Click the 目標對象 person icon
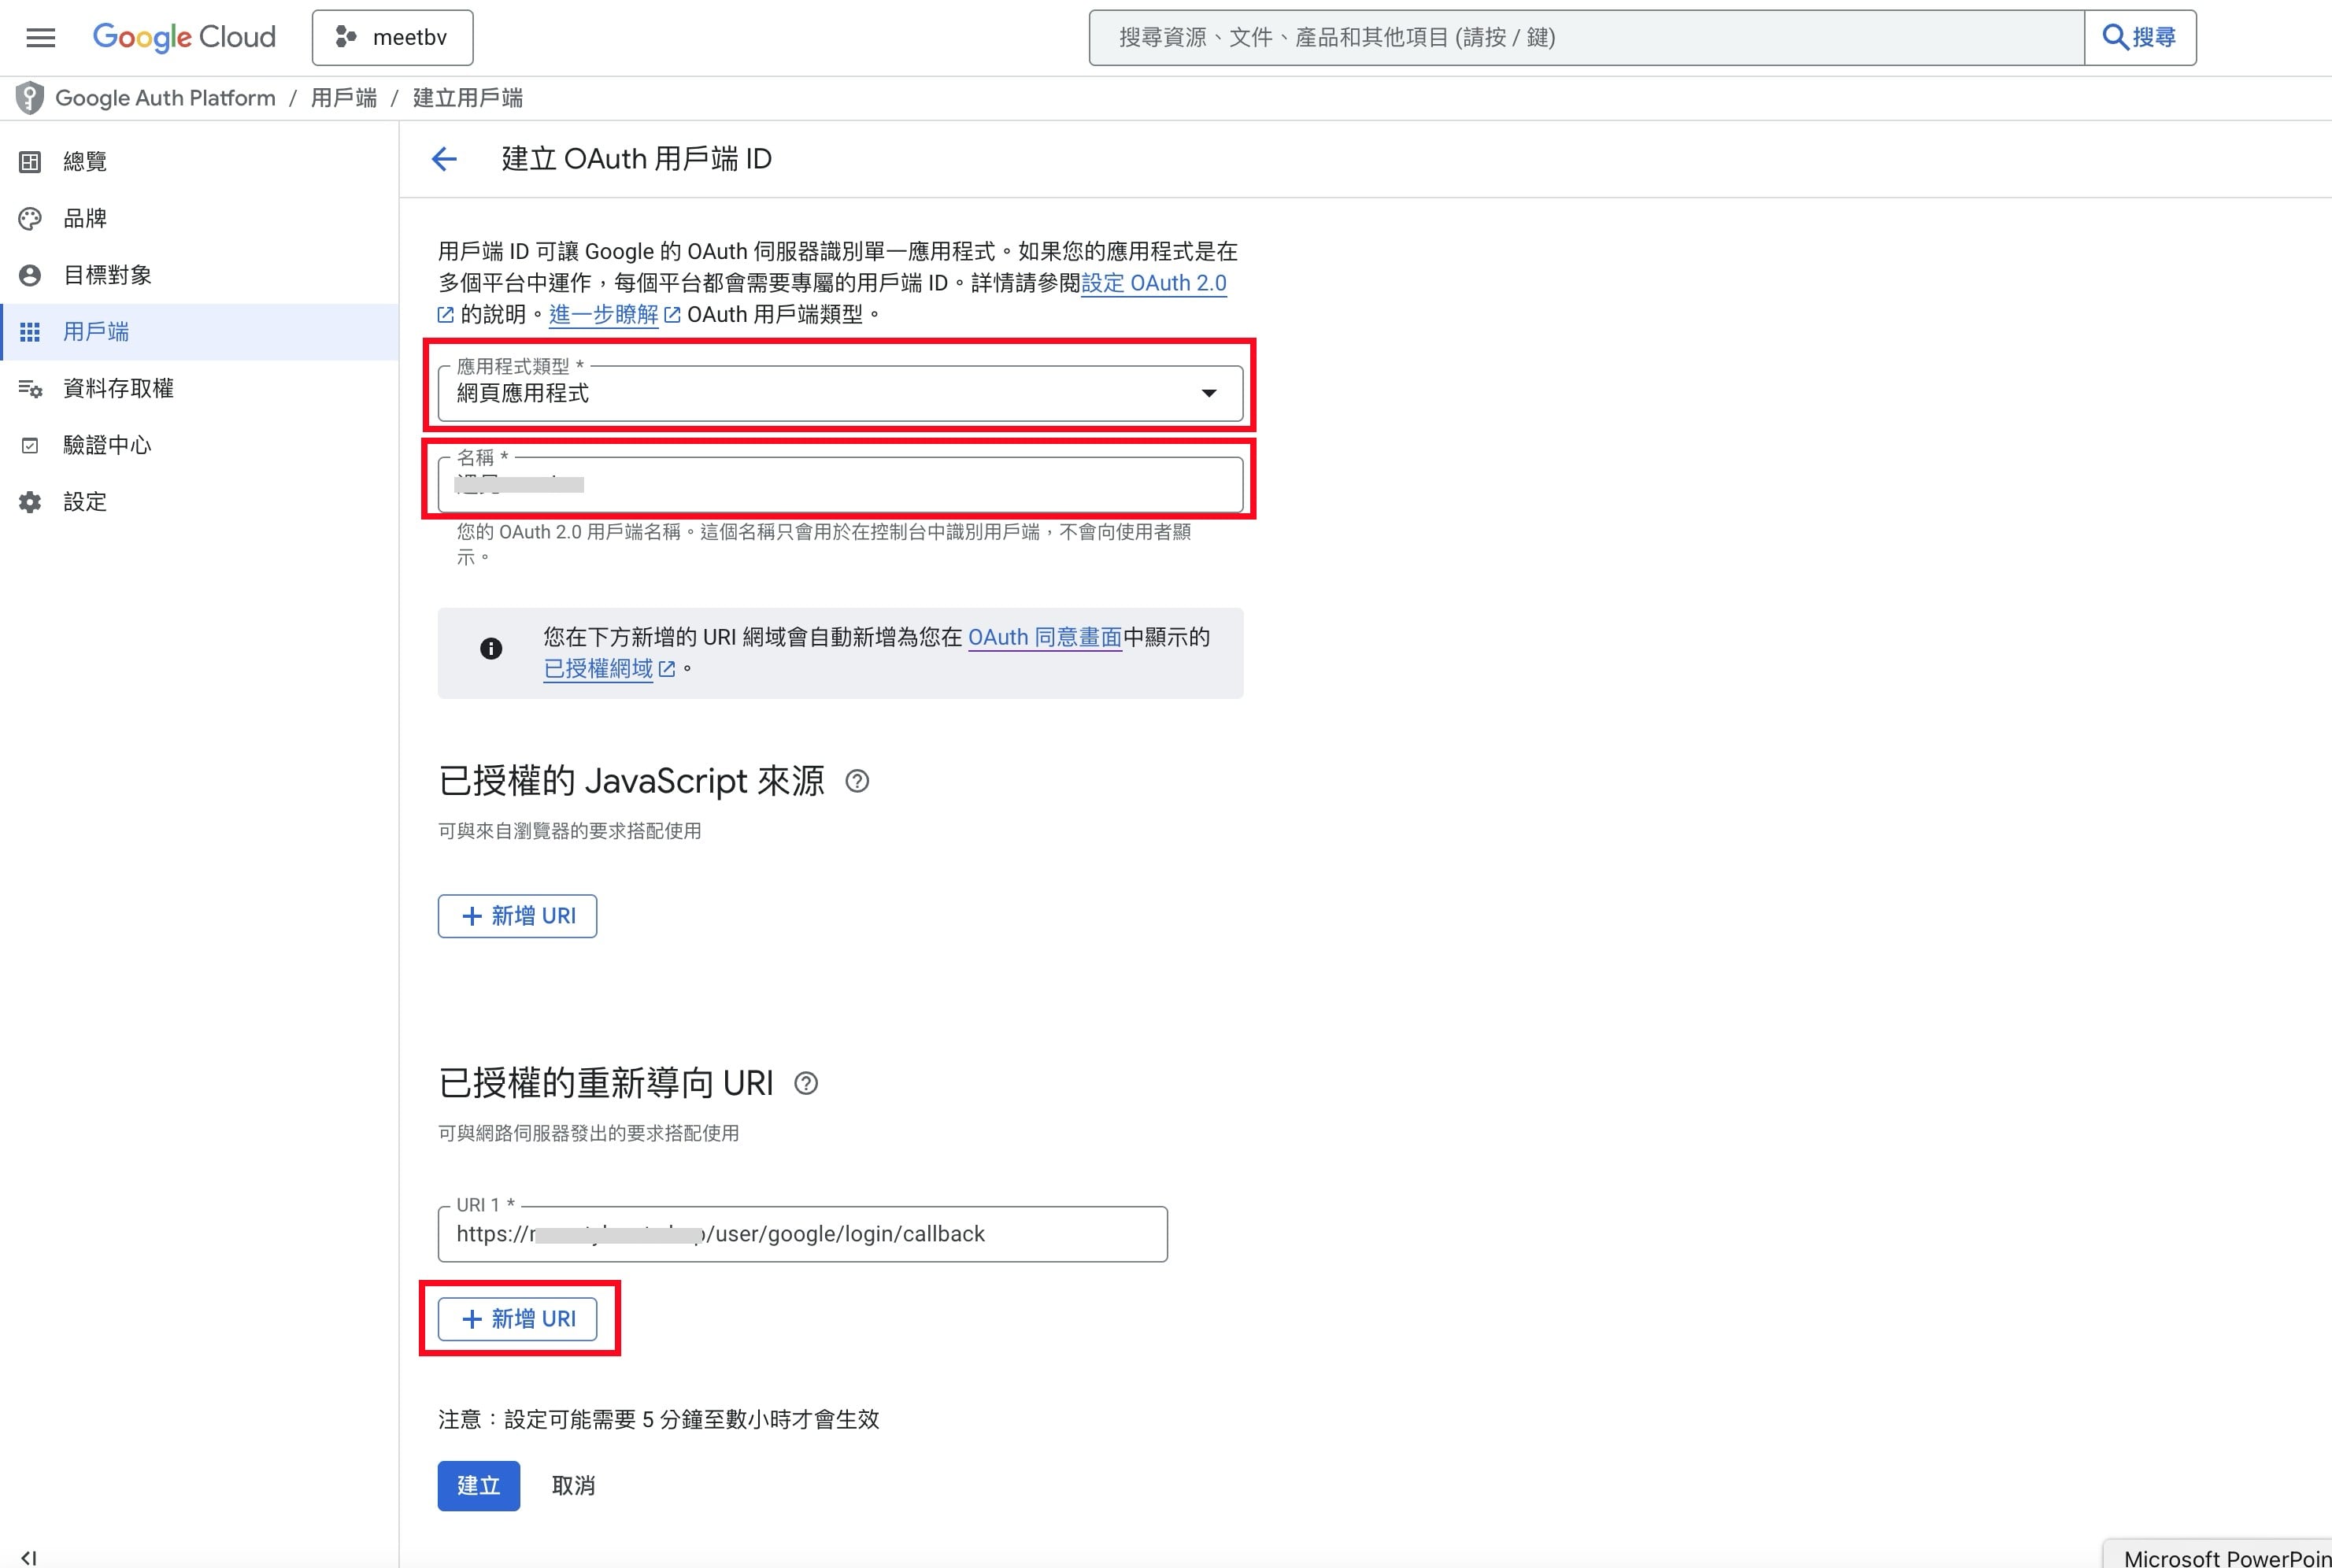This screenshot has width=2332, height=1568. 30,275
